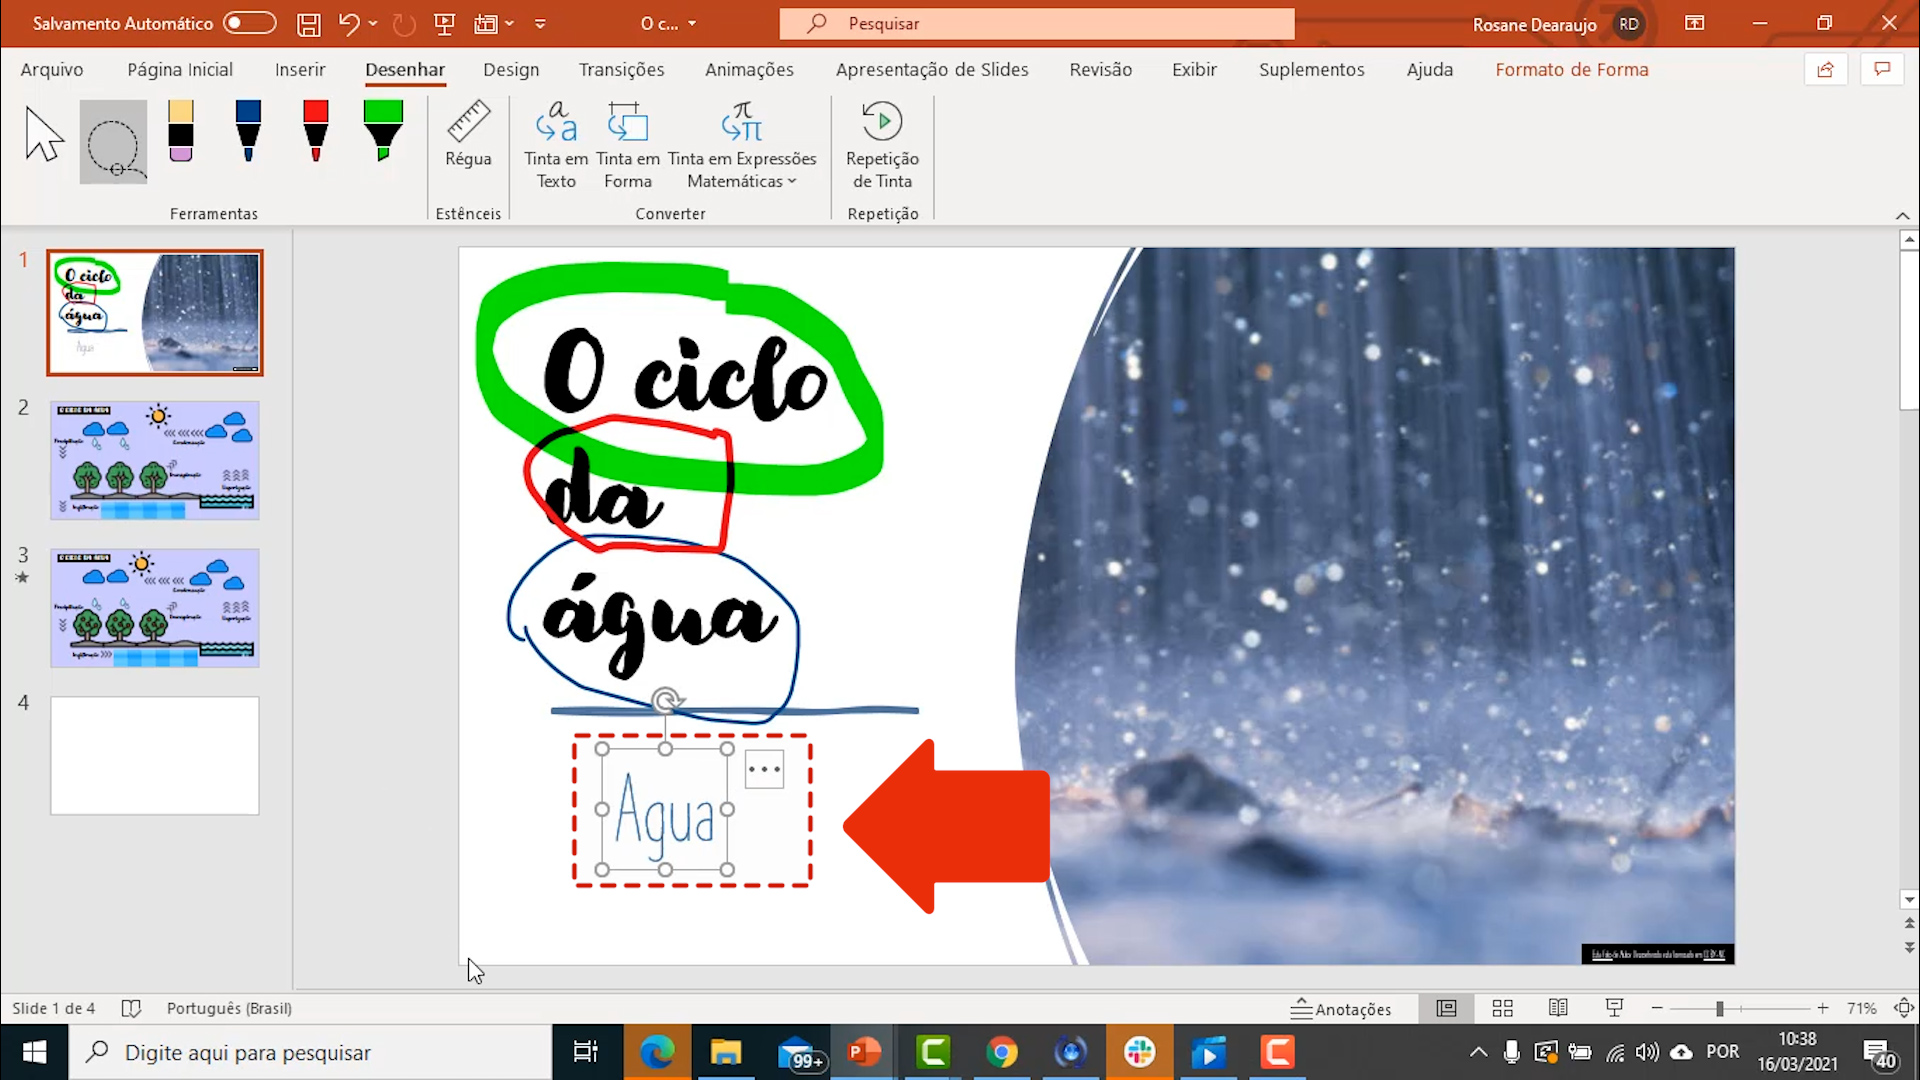
Task: Enable Anotações panel at bottom
Action: click(x=1342, y=1009)
